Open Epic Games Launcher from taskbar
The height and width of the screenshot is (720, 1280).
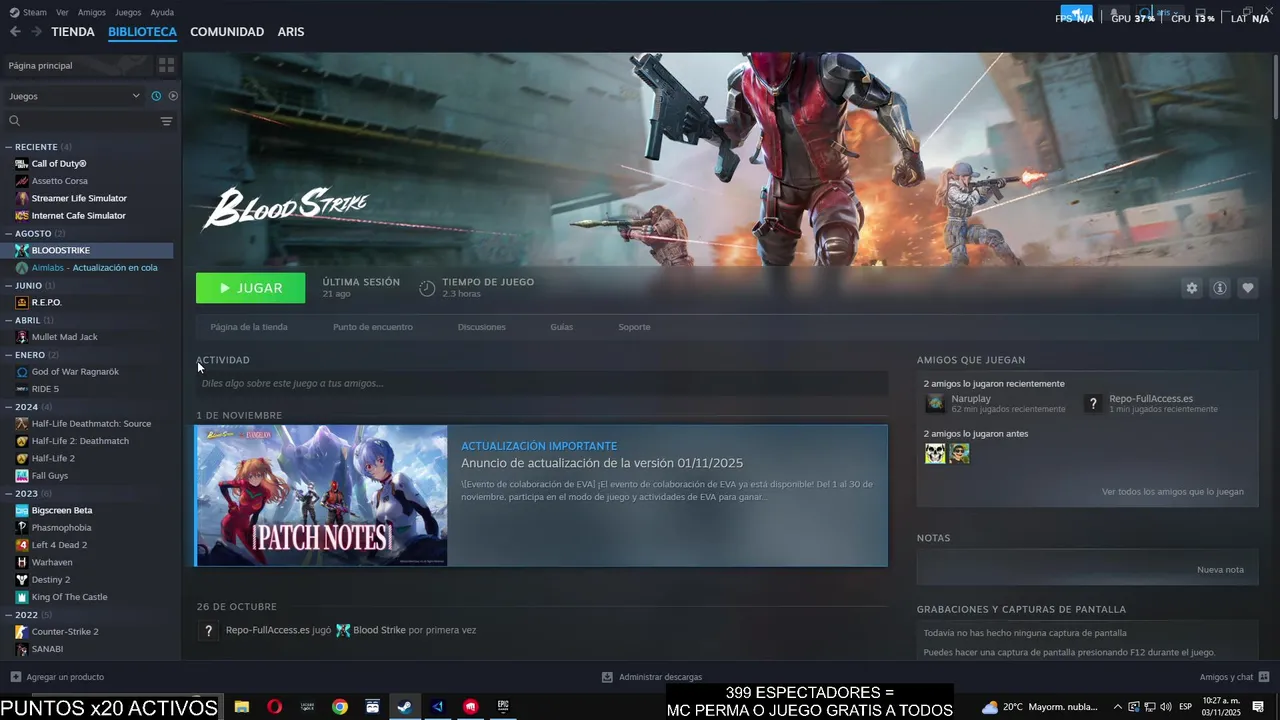point(503,707)
